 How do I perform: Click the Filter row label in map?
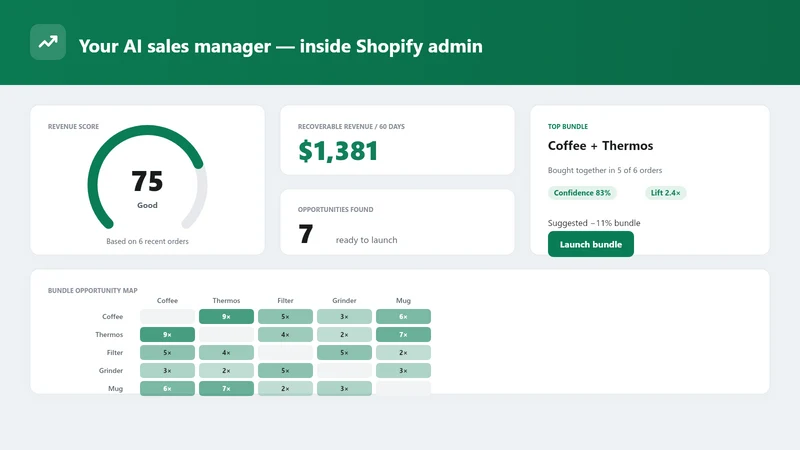coord(115,353)
